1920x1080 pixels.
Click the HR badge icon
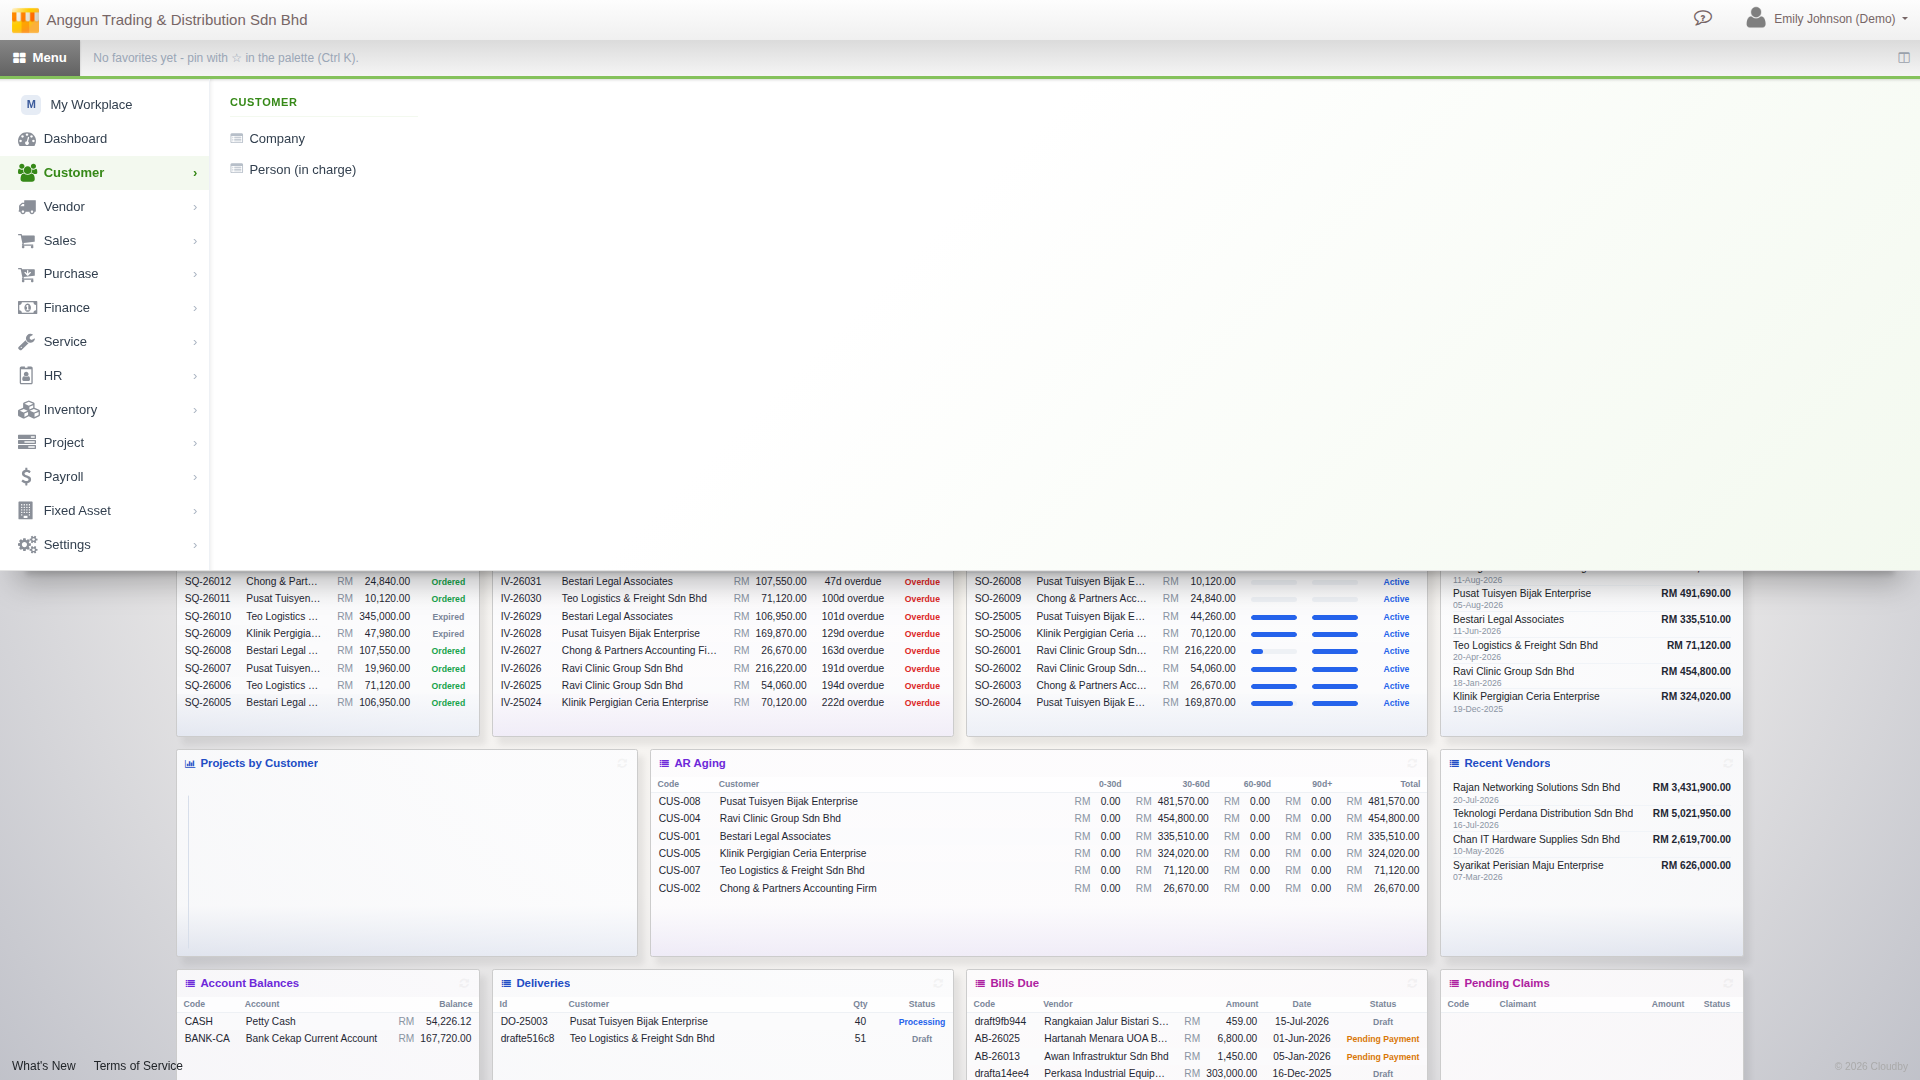tap(27, 376)
